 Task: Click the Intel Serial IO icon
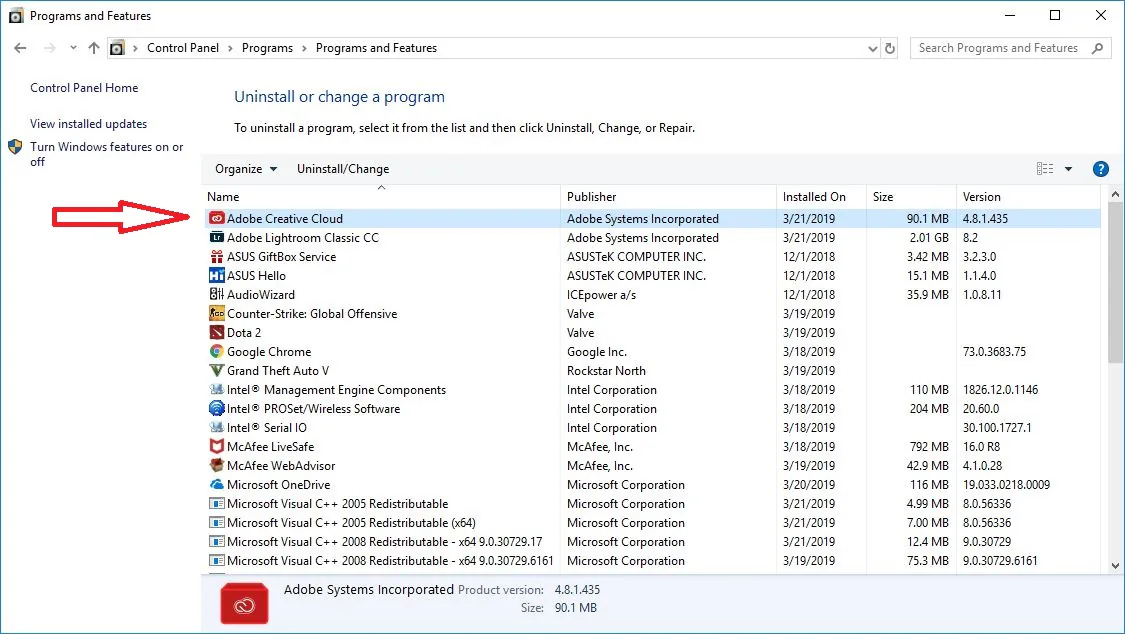[x=217, y=427]
